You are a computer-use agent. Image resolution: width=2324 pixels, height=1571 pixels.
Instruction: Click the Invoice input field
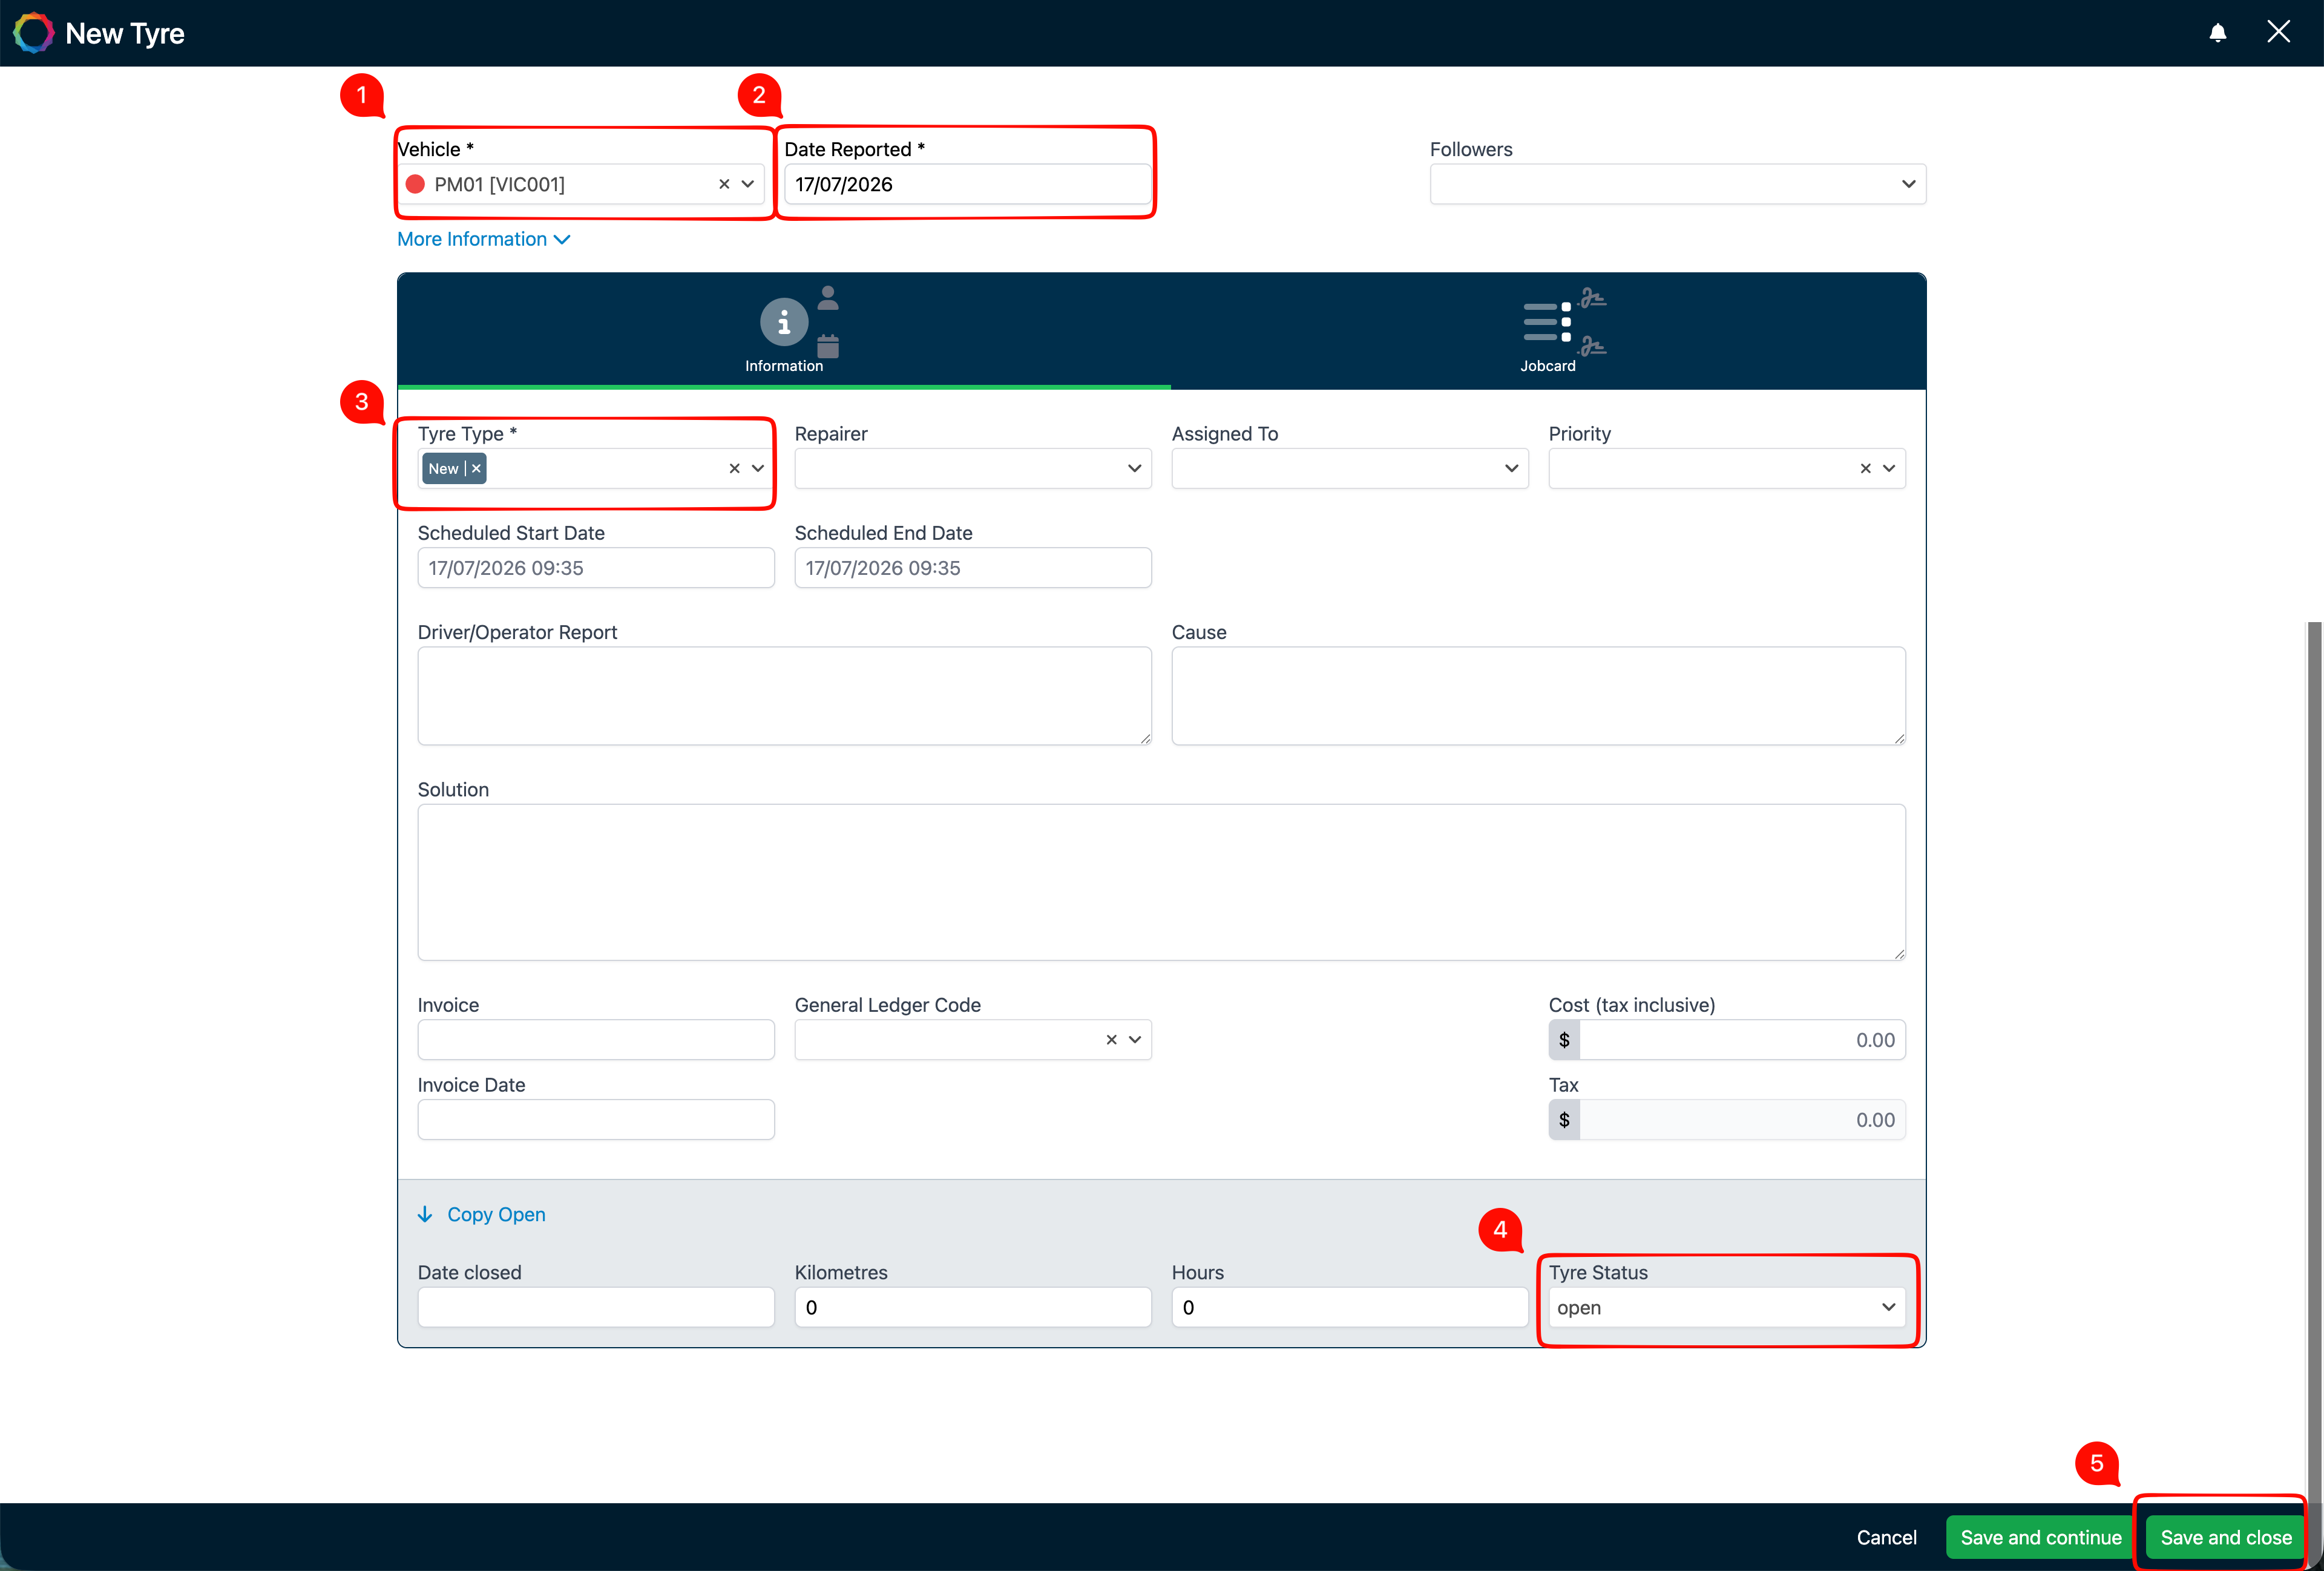point(596,1040)
